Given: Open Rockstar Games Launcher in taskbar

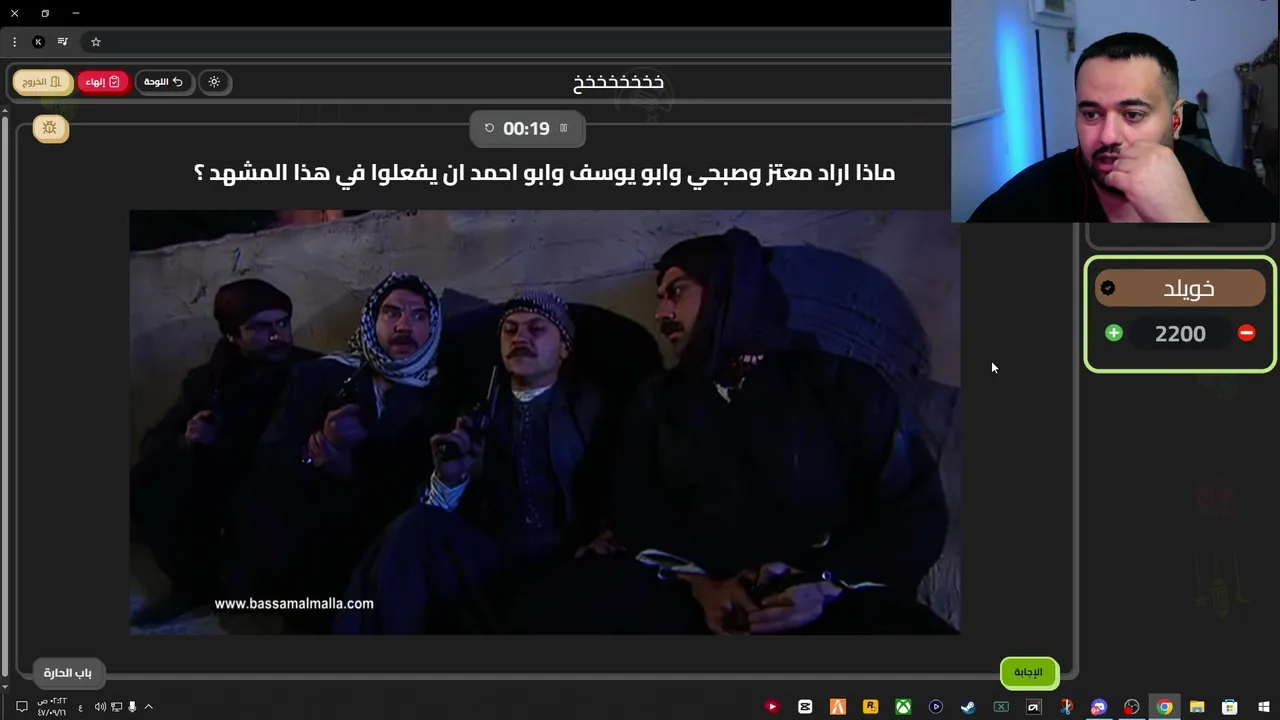Looking at the screenshot, I should tap(870, 707).
